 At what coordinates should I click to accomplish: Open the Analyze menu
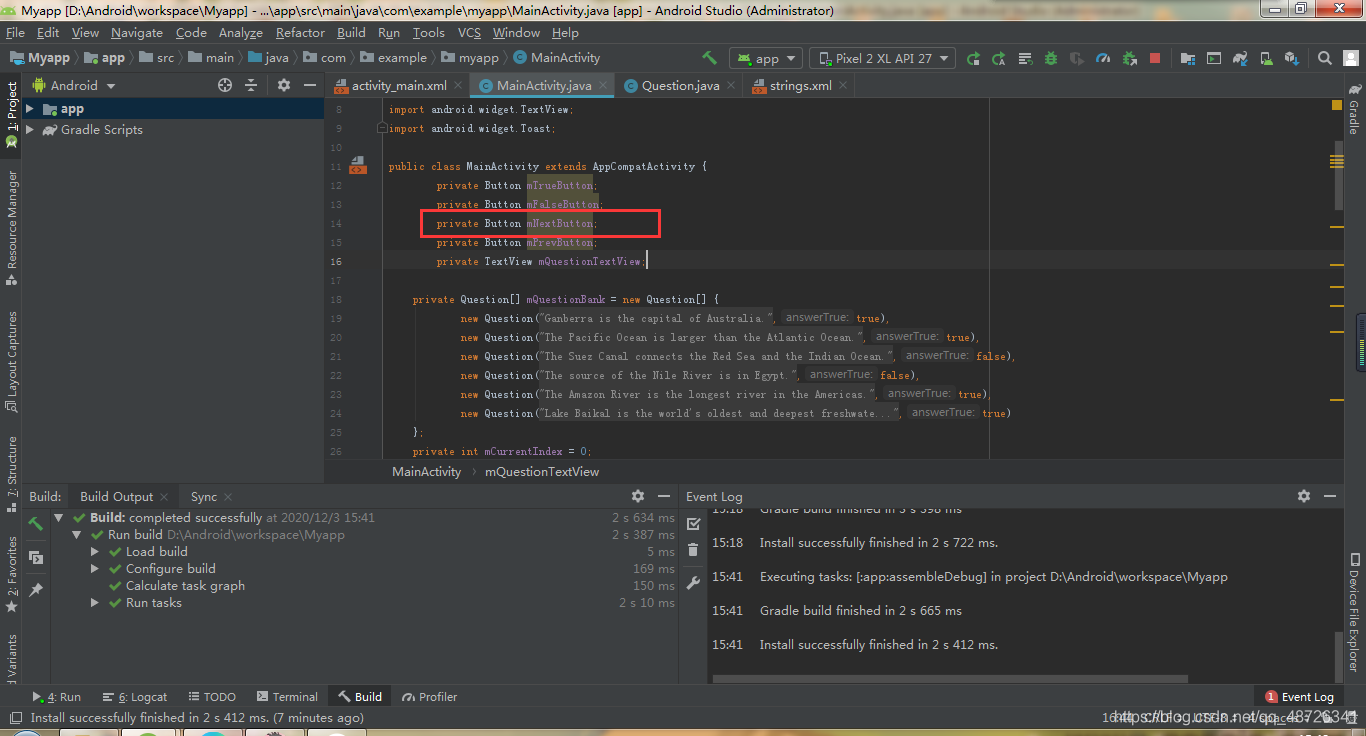pyautogui.click(x=240, y=33)
